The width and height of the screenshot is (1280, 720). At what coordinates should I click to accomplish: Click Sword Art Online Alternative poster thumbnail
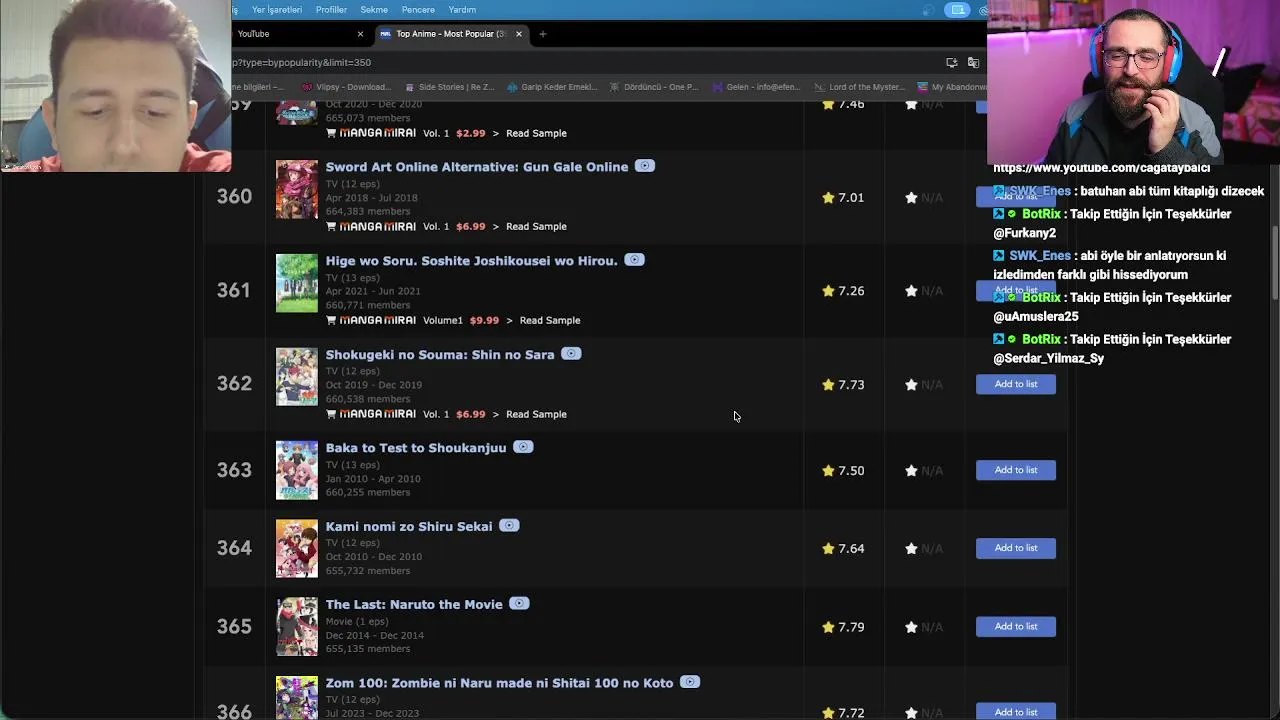(297, 189)
